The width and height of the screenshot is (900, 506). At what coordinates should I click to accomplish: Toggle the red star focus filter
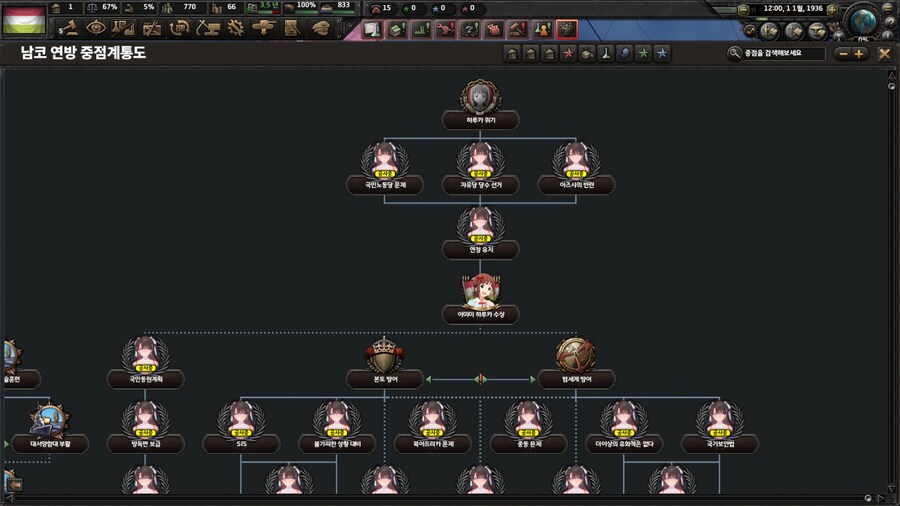[568, 53]
